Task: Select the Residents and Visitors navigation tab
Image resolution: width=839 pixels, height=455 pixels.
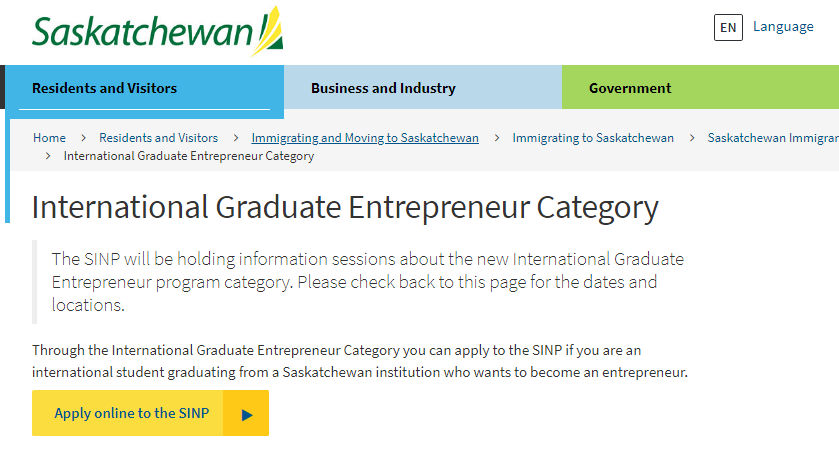Action: pyautogui.click(x=104, y=88)
